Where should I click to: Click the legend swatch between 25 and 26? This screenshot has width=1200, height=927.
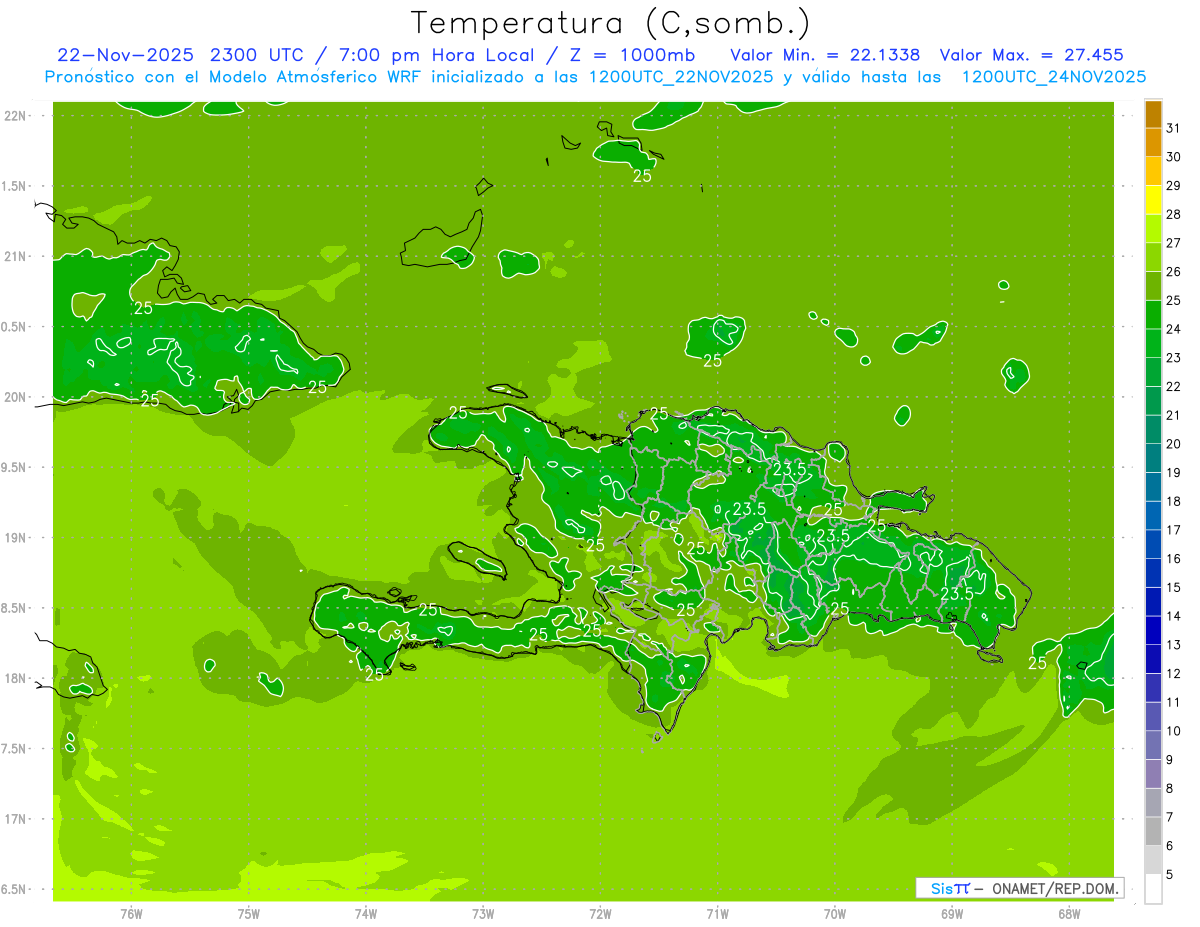click(1153, 286)
